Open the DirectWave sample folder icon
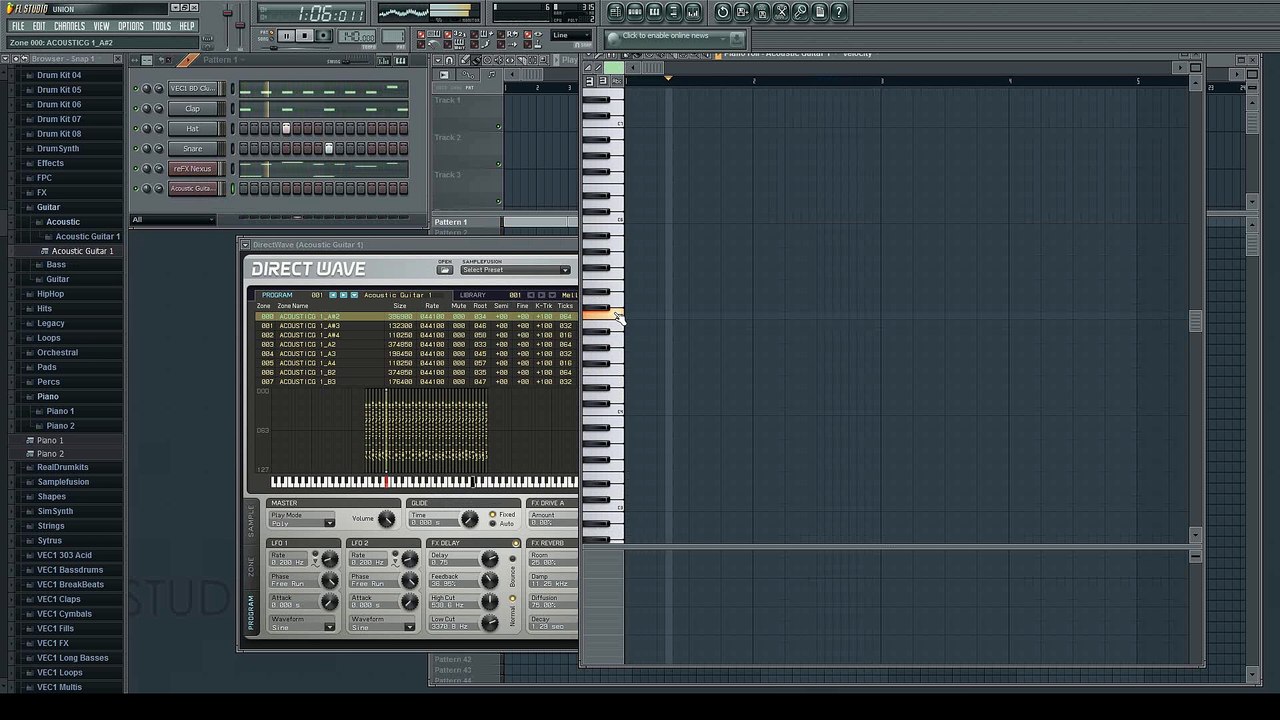Image resolution: width=1280 pixels, height=720 pixels. point(445,270)
